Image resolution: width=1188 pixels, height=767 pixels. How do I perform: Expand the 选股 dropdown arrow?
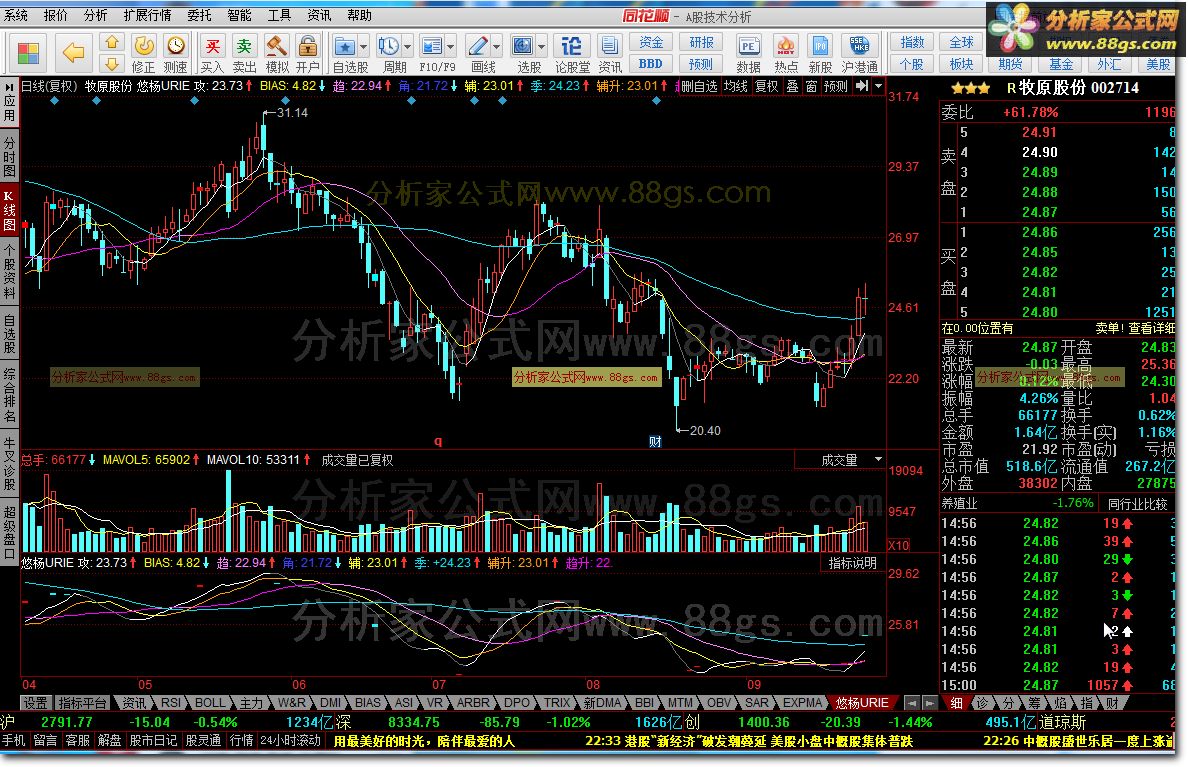[542, 47]
